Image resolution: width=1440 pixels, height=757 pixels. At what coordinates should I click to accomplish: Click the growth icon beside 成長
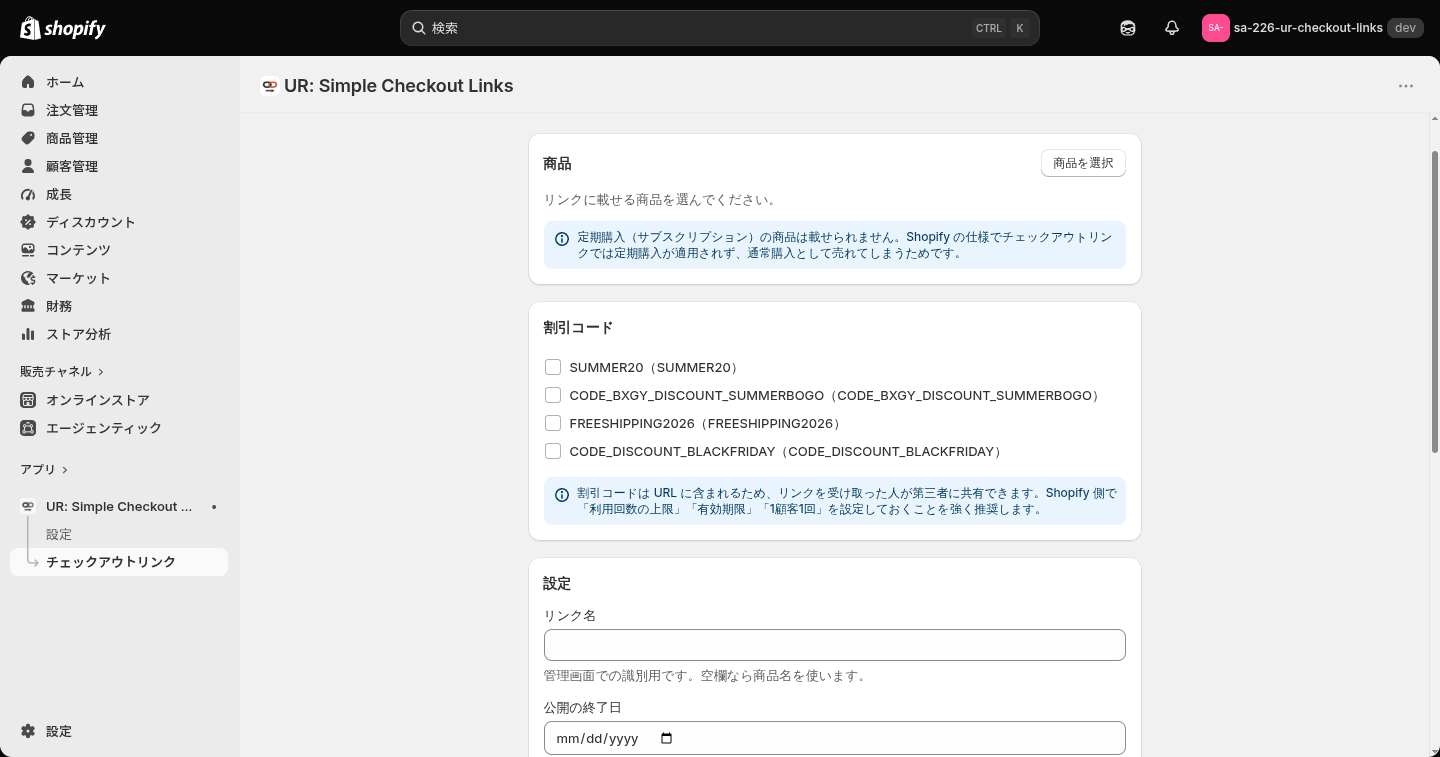(28, 194)
